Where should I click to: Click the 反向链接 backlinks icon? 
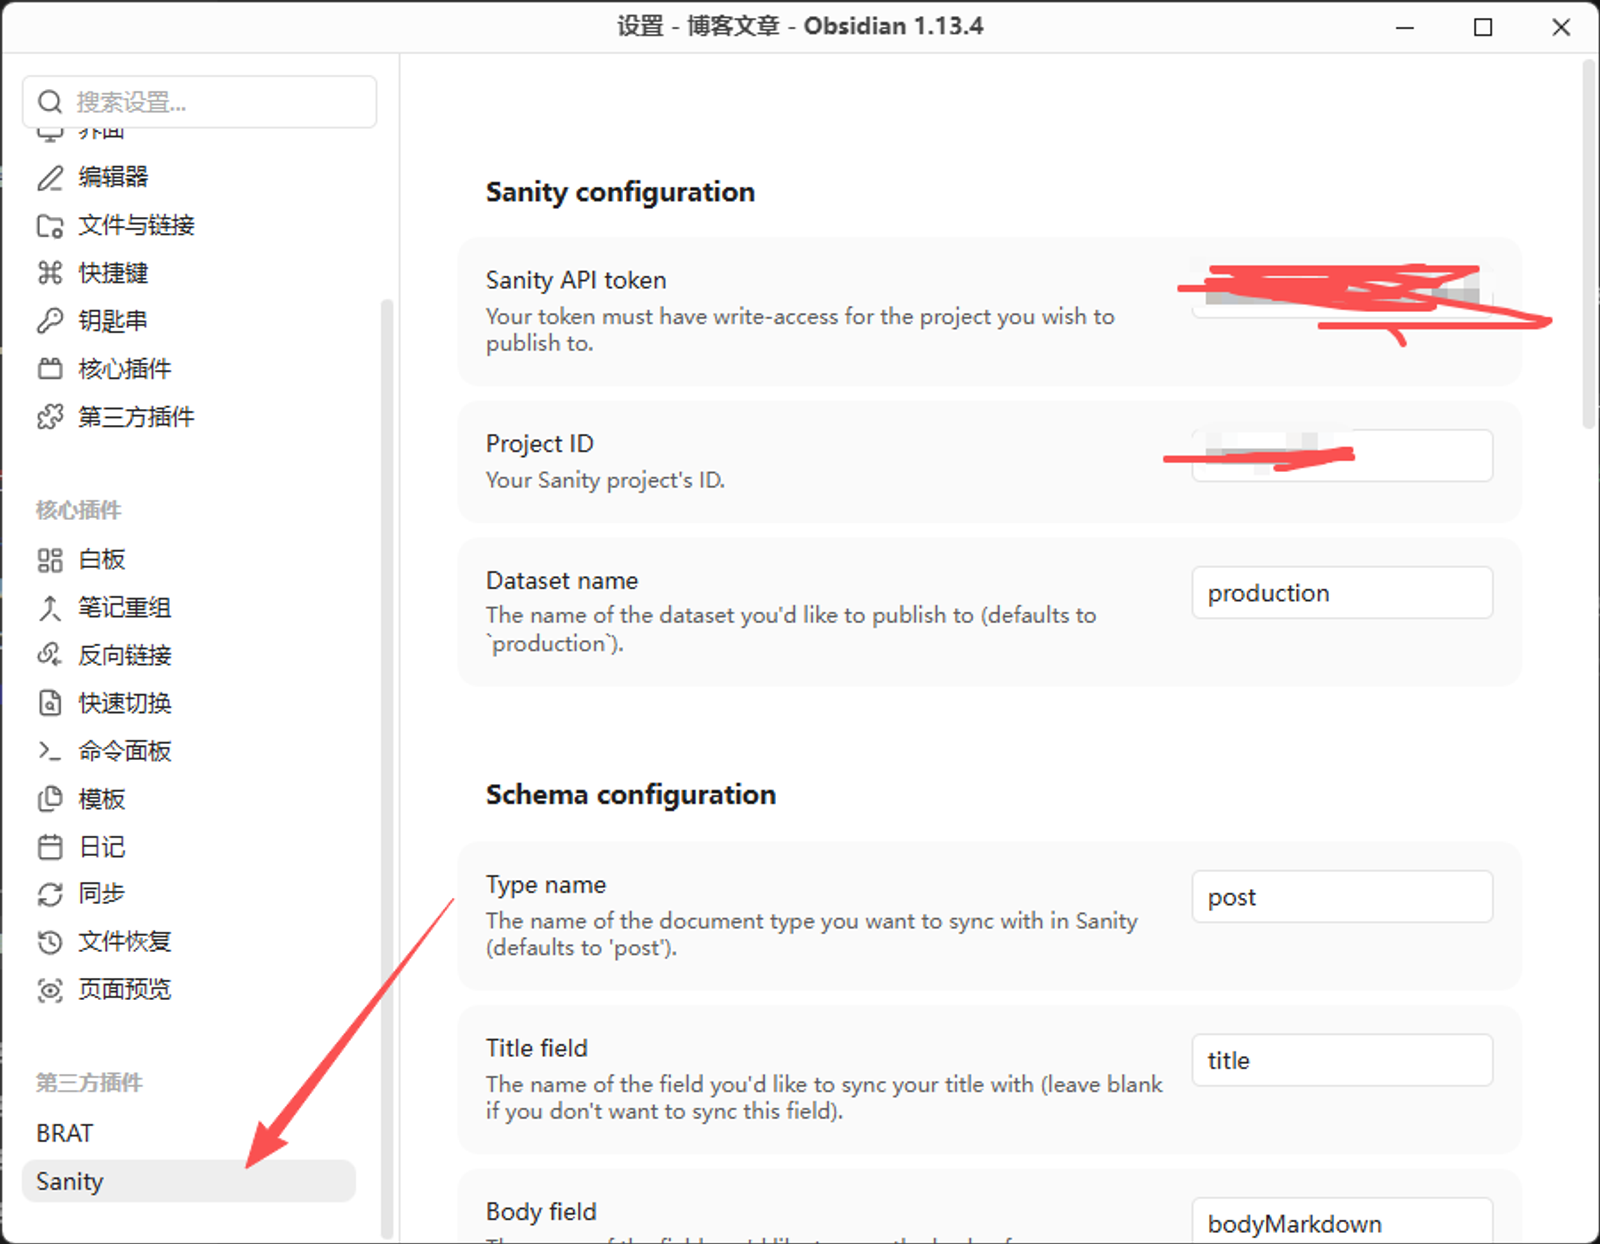50,655
